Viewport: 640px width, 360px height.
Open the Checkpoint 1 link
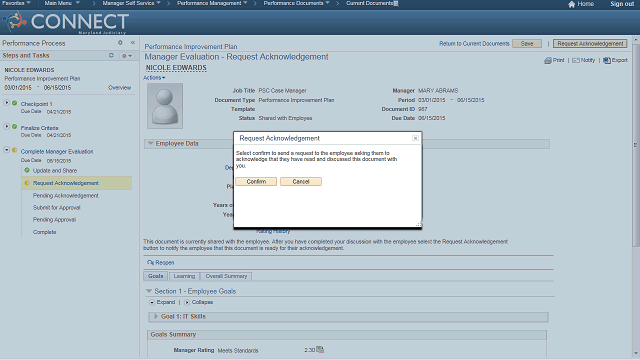37,104
